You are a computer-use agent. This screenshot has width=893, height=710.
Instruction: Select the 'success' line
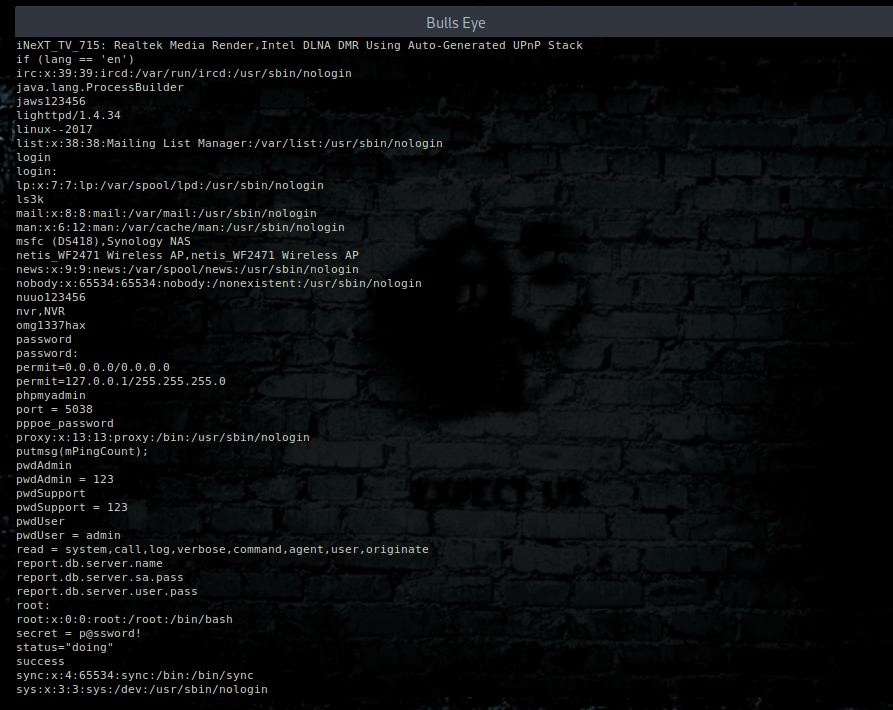40,662
